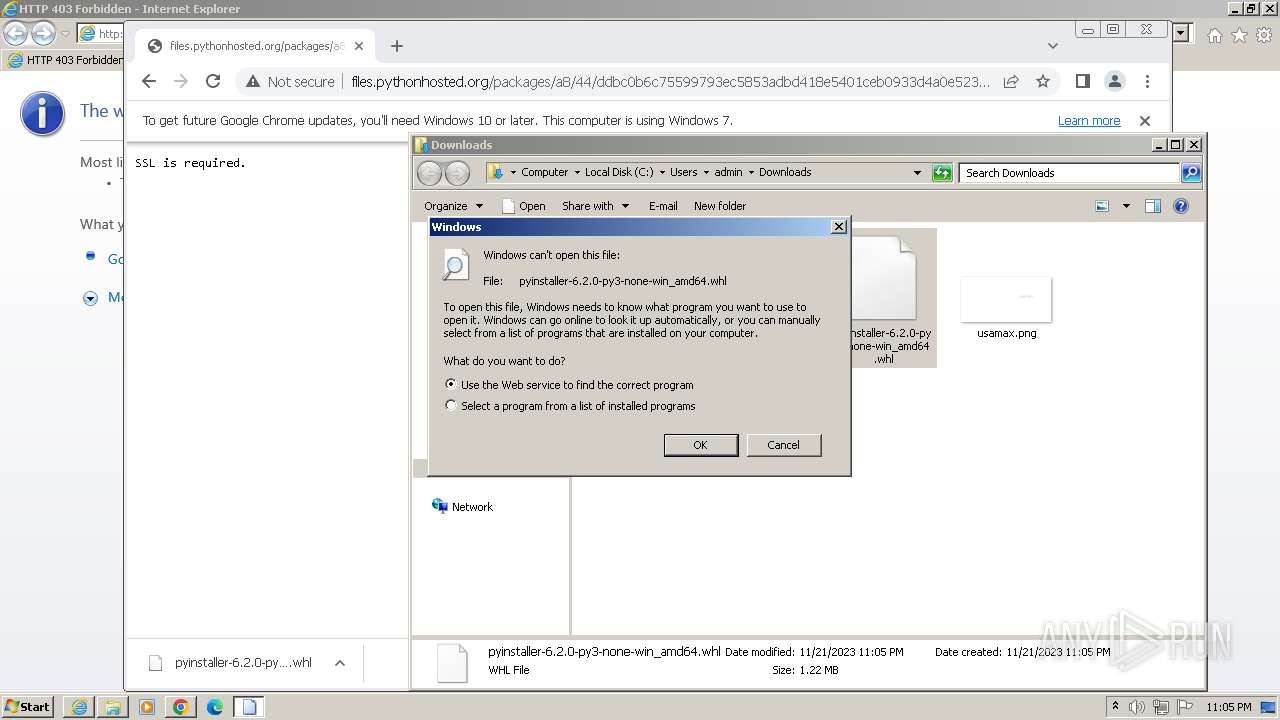Go forward in Explorer window
The height and width of the screenshot is (720, 1280).
point(457,173)
